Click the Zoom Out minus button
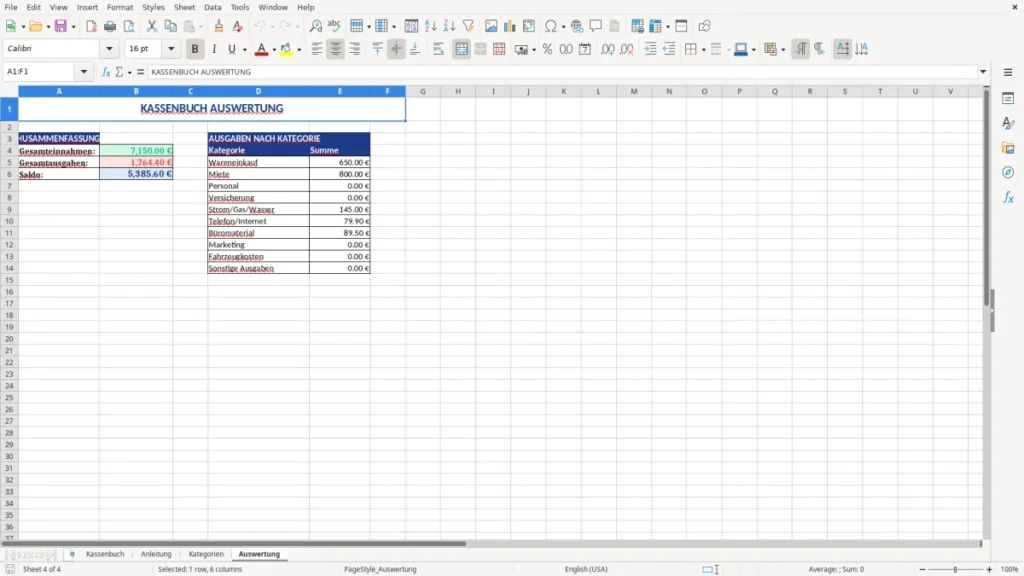1024x576 pixels. click(x=922, y=569)
